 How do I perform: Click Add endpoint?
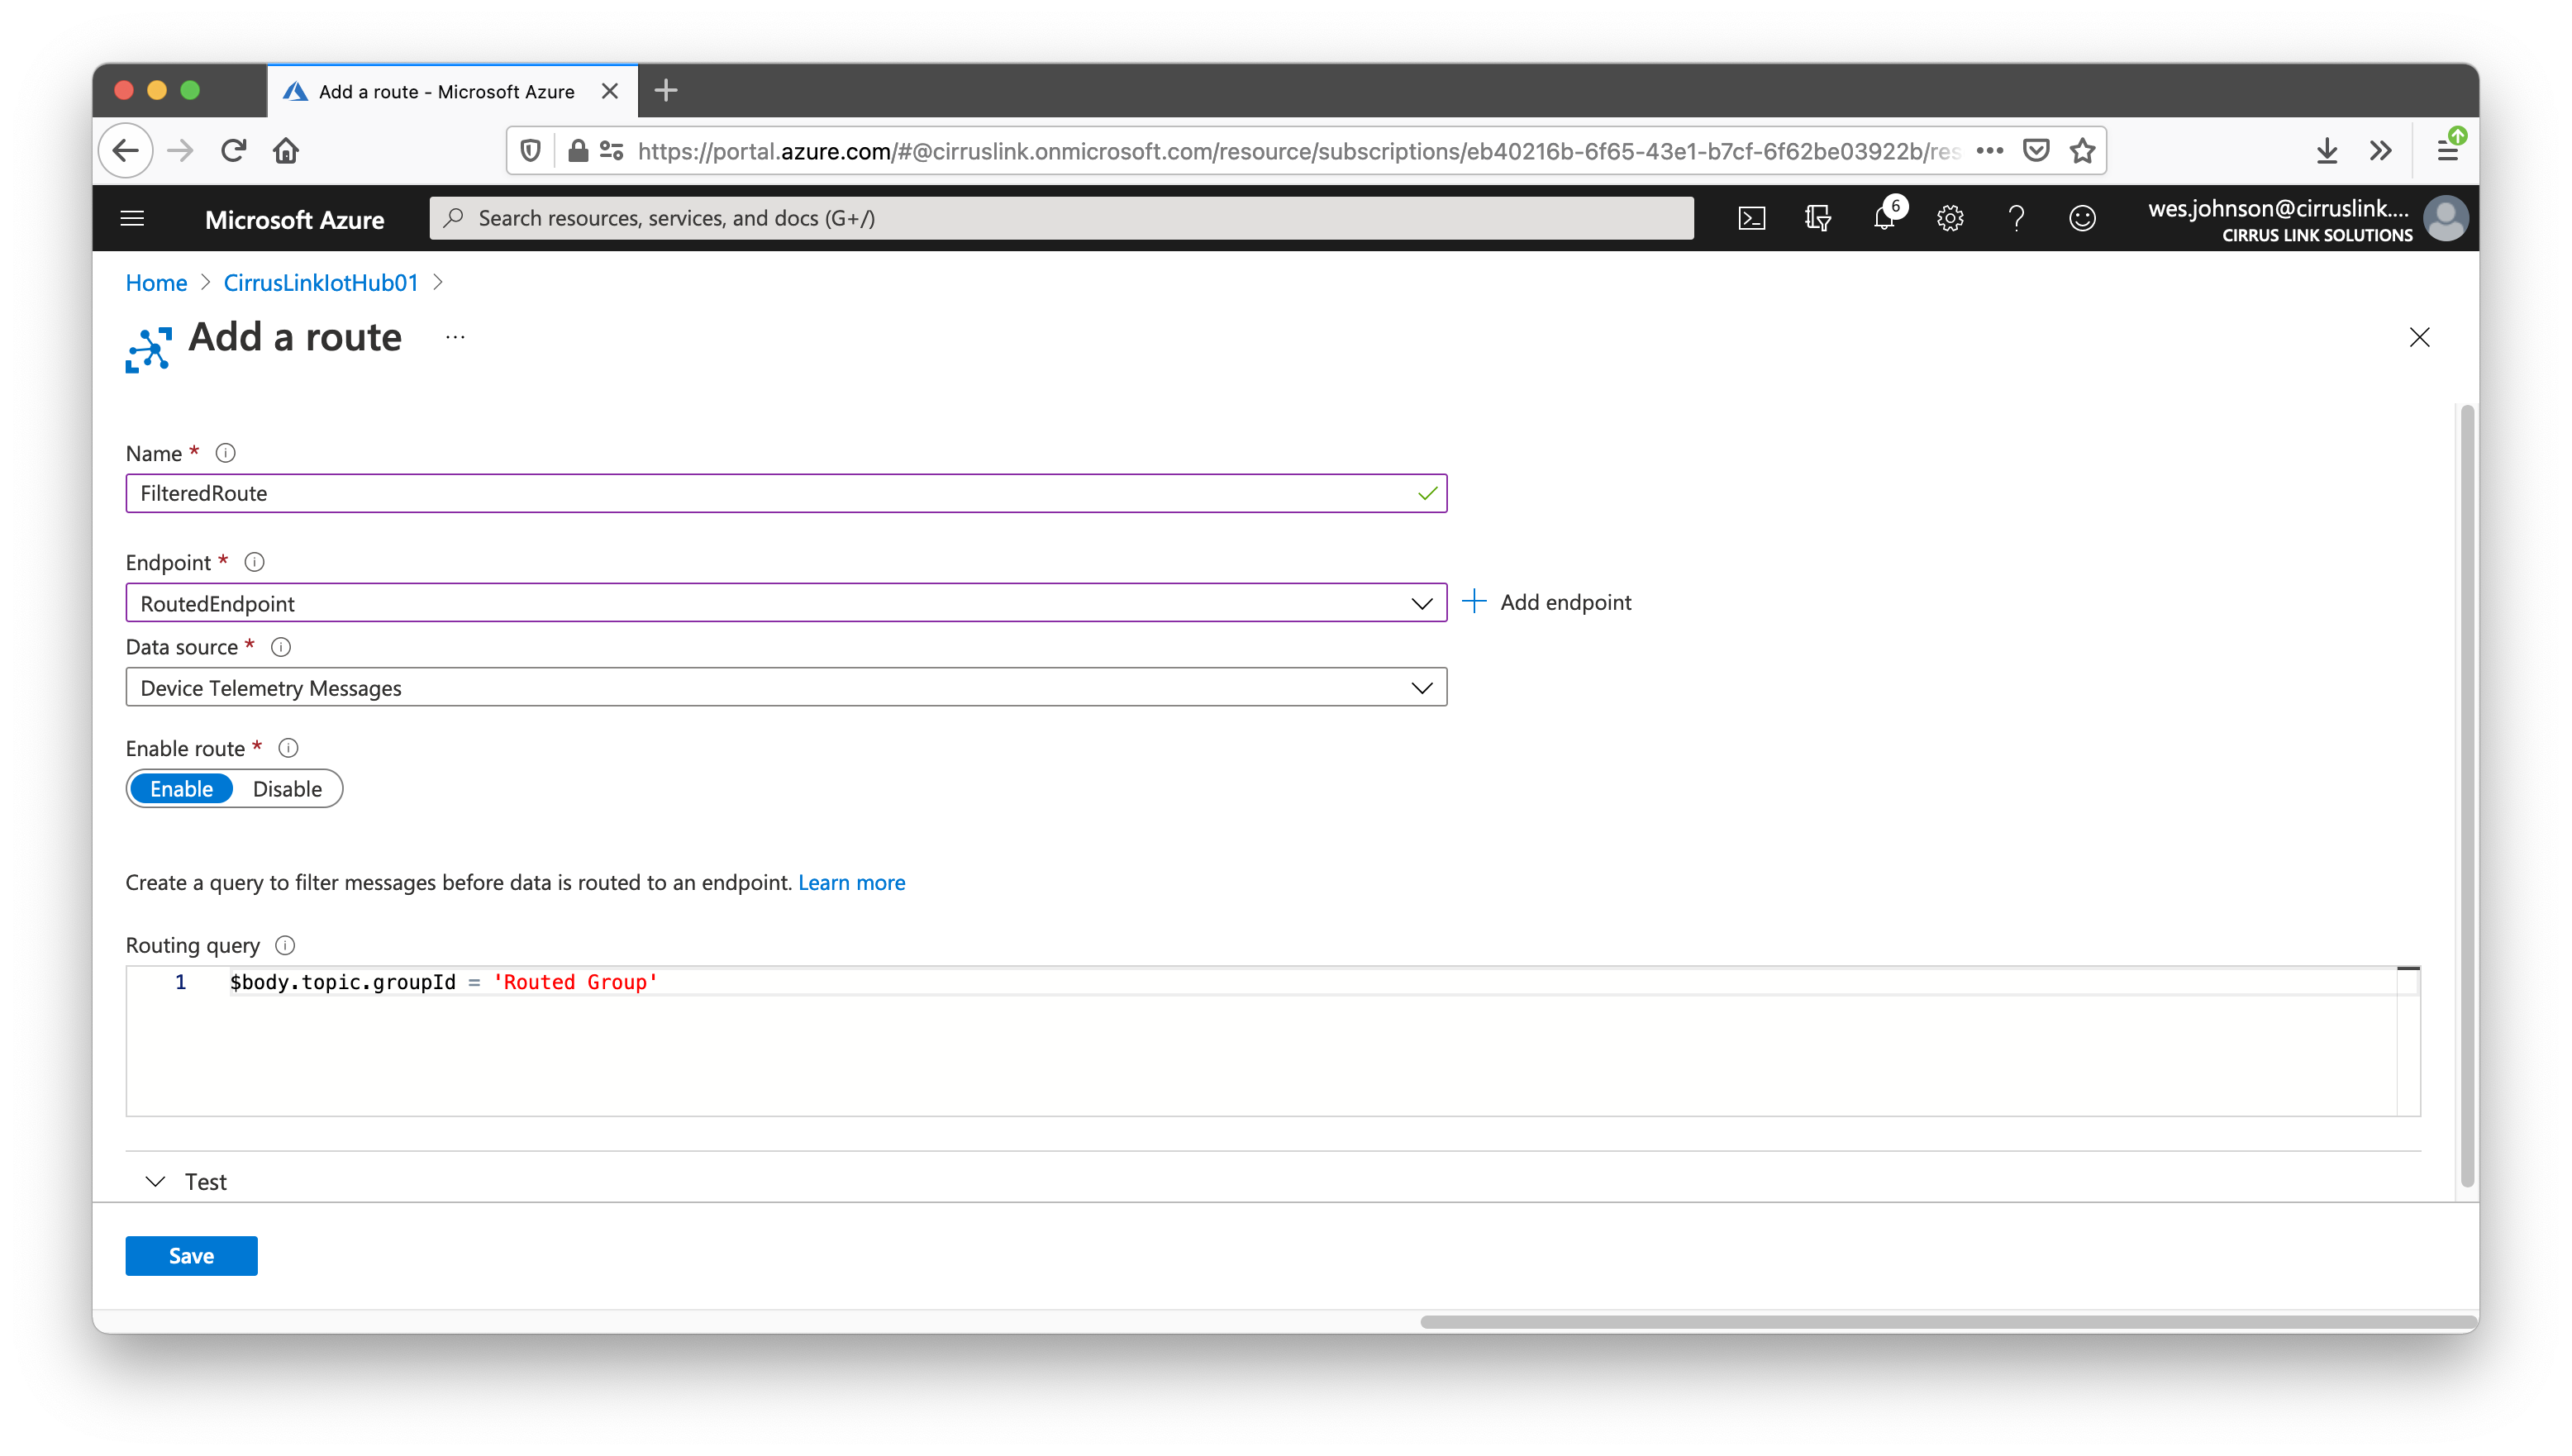coord(1547,602)
